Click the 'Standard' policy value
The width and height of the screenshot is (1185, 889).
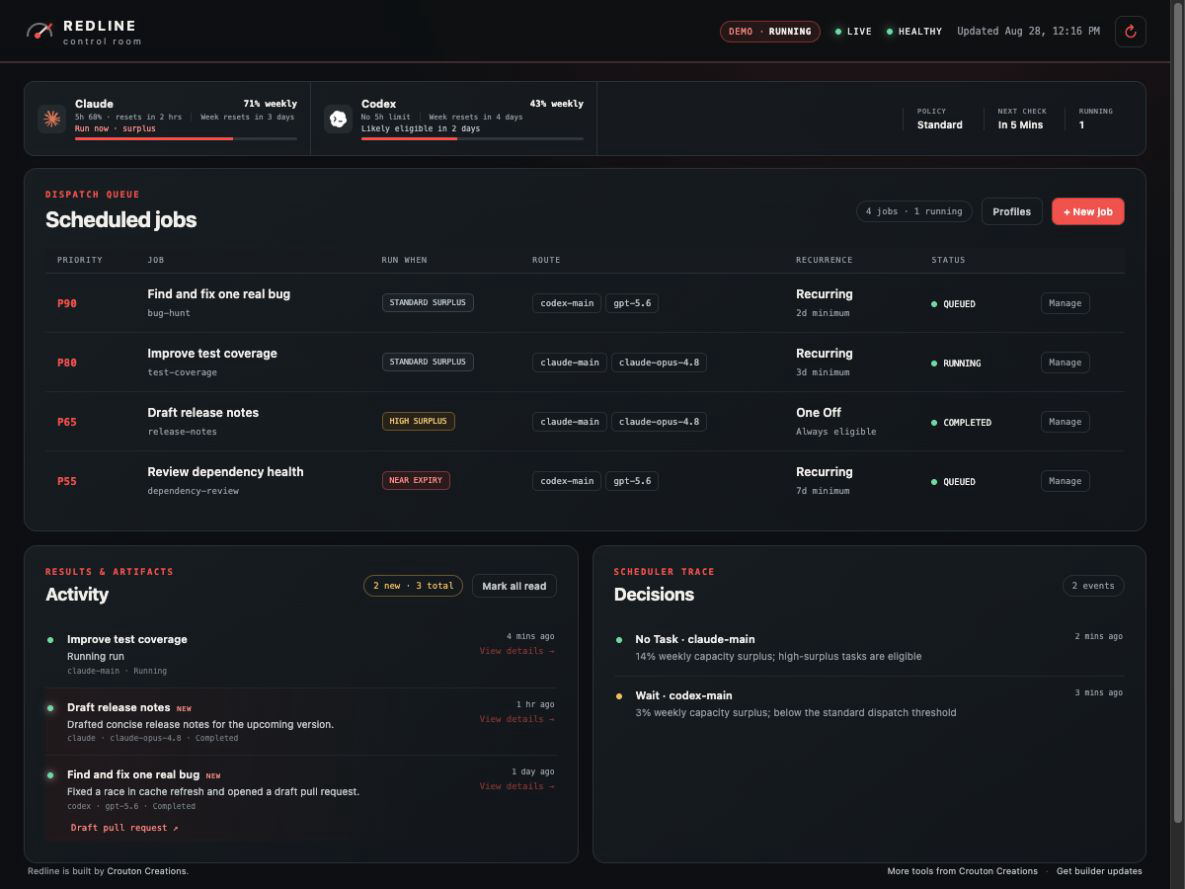tap(939, 125)
